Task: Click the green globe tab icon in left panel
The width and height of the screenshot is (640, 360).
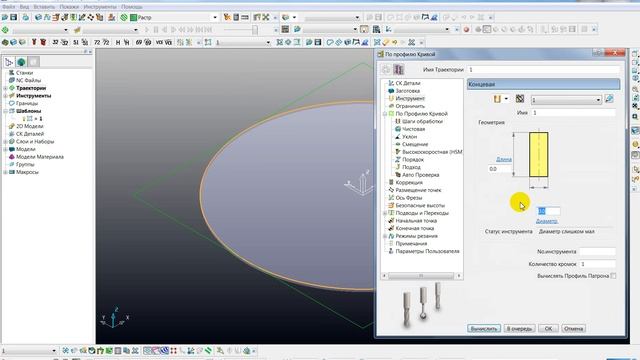Action: pos(21,62)
